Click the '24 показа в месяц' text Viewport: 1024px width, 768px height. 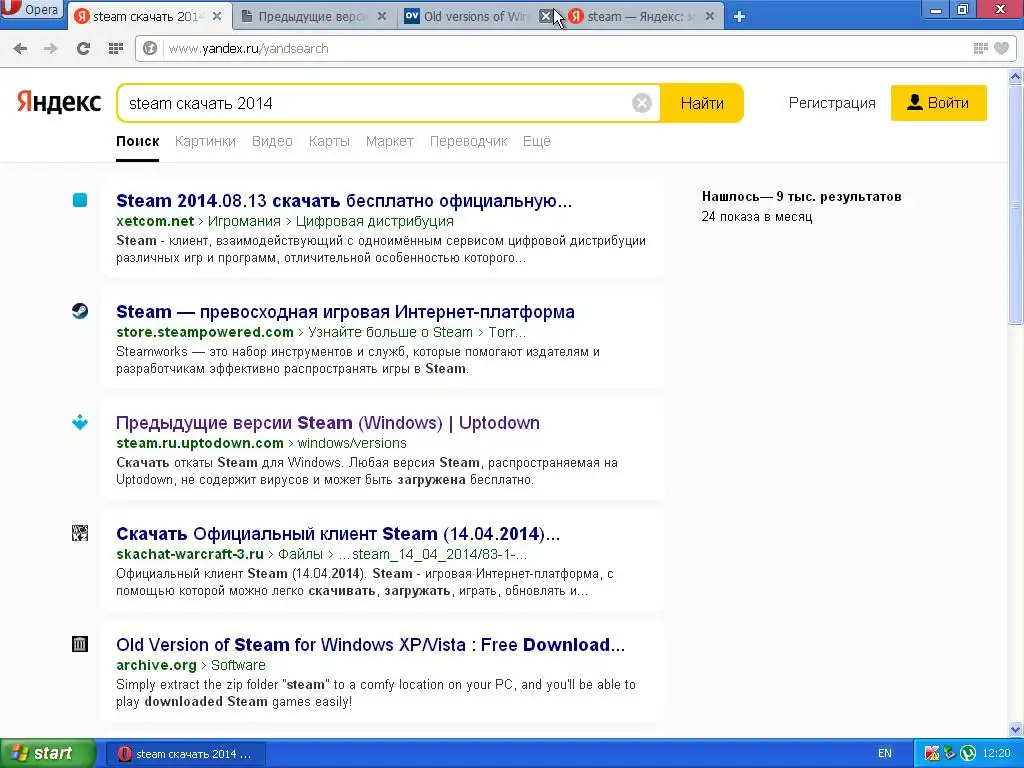click(757, 217)
